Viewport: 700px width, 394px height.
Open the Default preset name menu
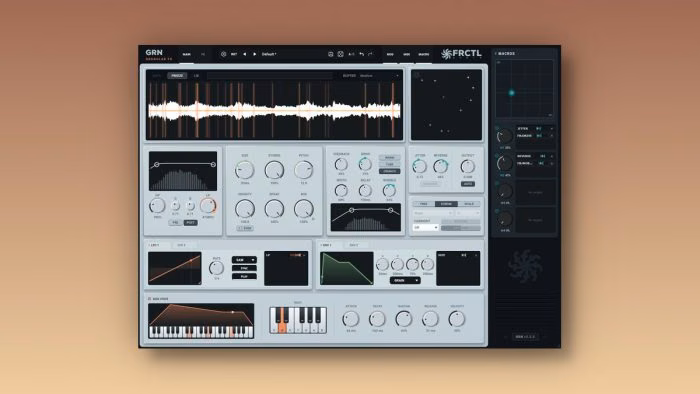(269, 54)
